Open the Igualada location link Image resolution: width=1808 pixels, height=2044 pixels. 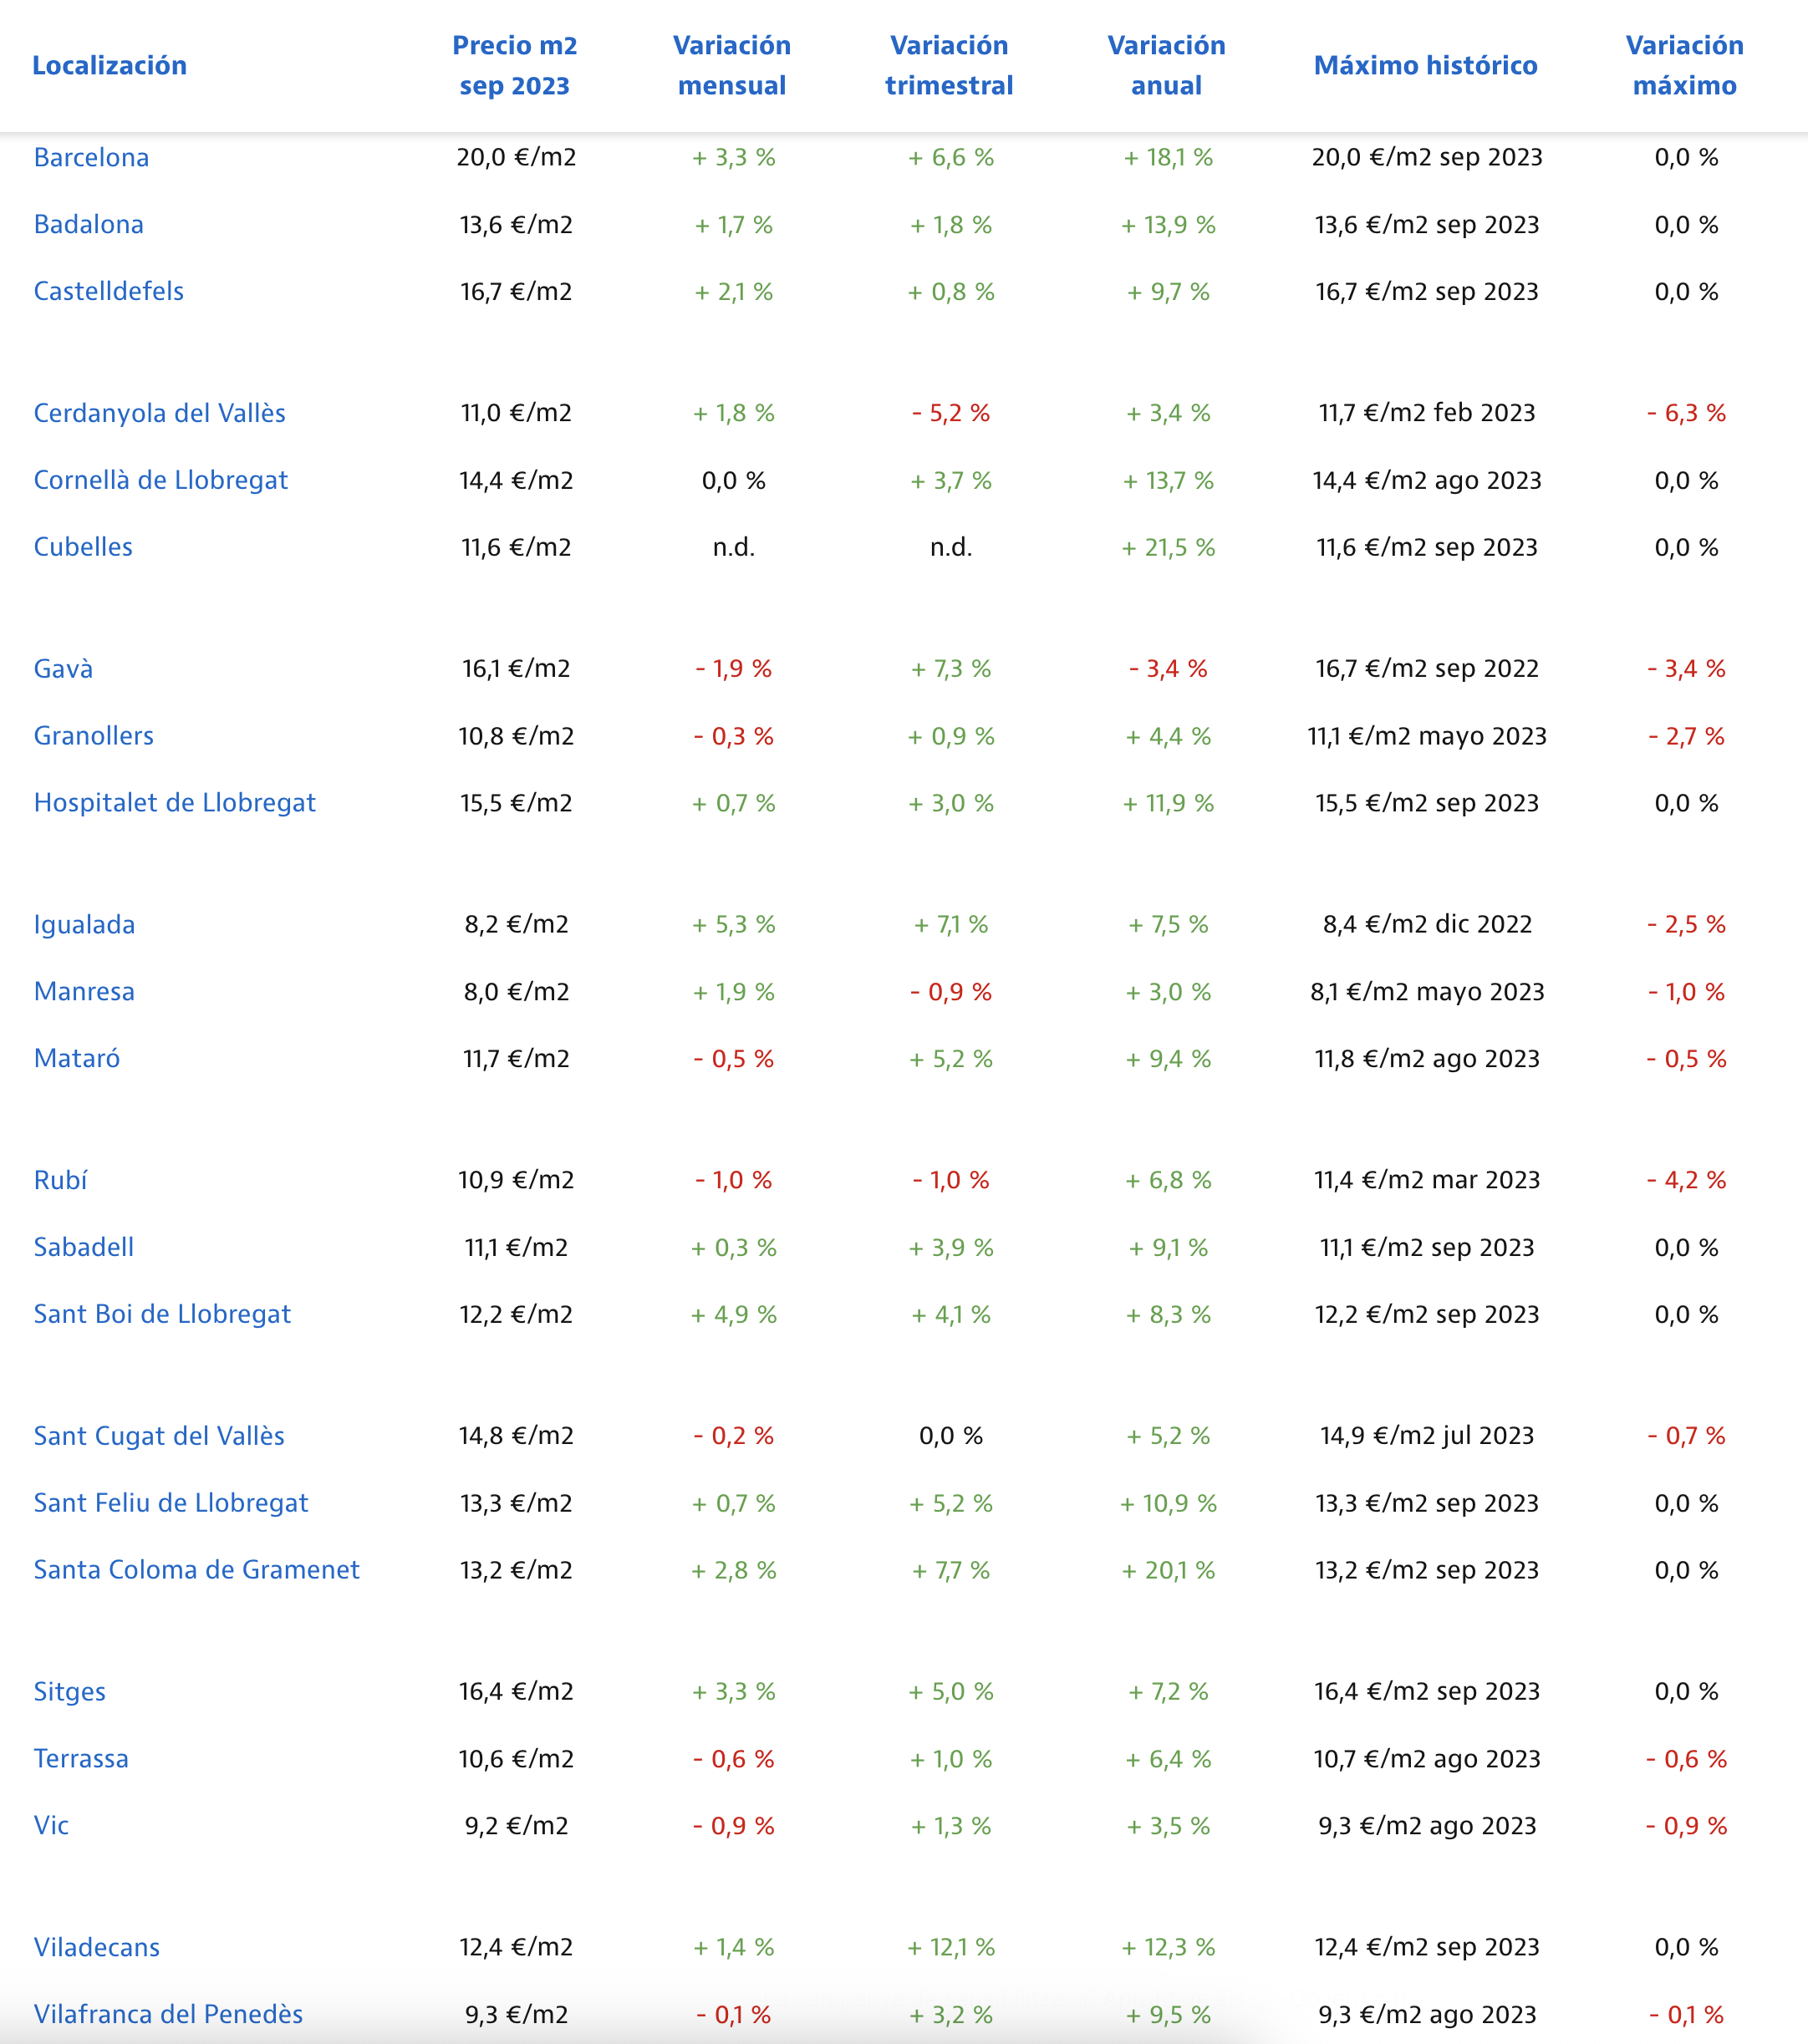pos(84,925)
